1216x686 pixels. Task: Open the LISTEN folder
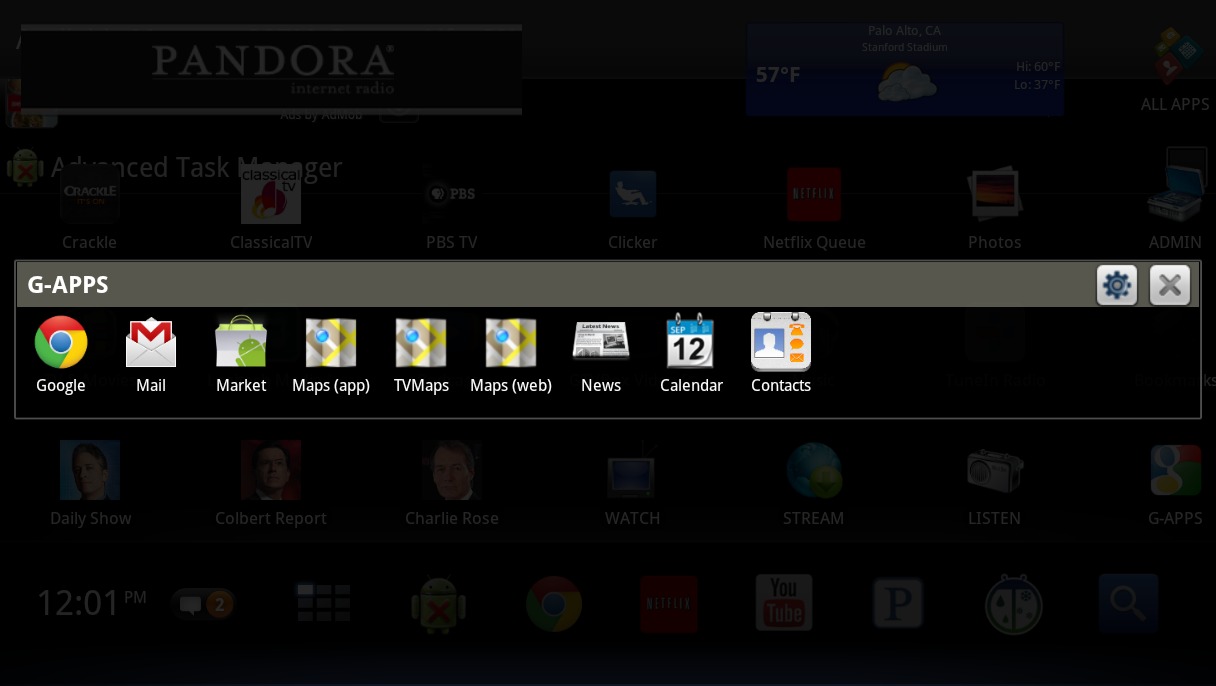[x=995, y=485]
